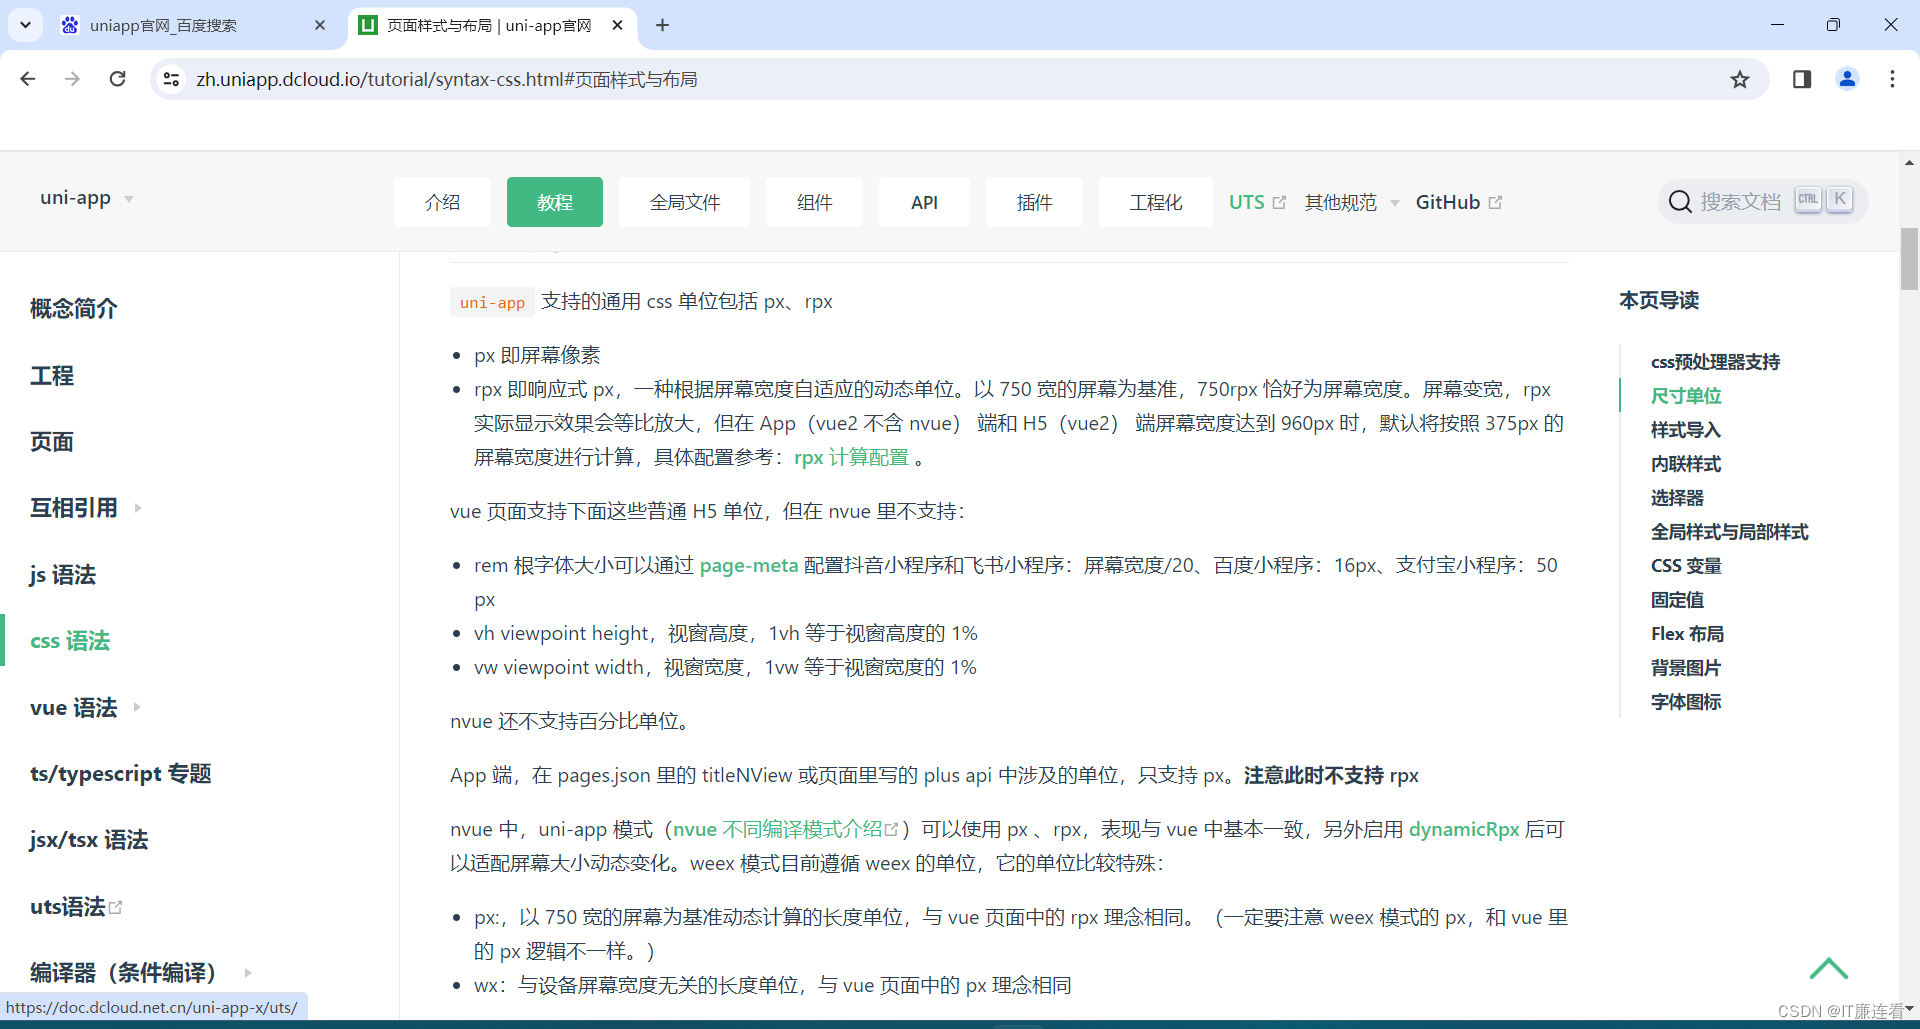
Task: Click the search magnifier icon
Action: (1680, 202)
